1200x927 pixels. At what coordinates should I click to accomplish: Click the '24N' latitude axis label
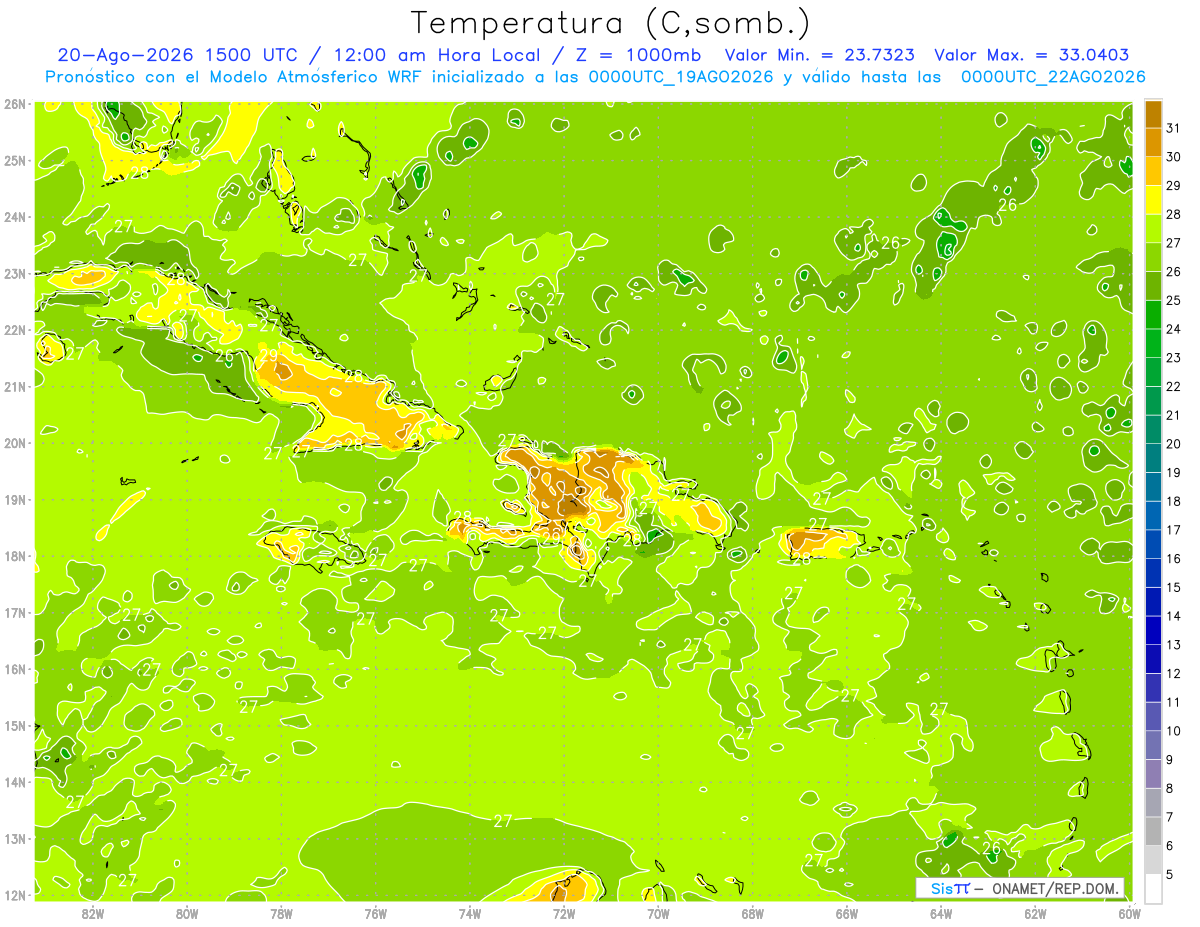pyautogui.click(x=15, y=217)
